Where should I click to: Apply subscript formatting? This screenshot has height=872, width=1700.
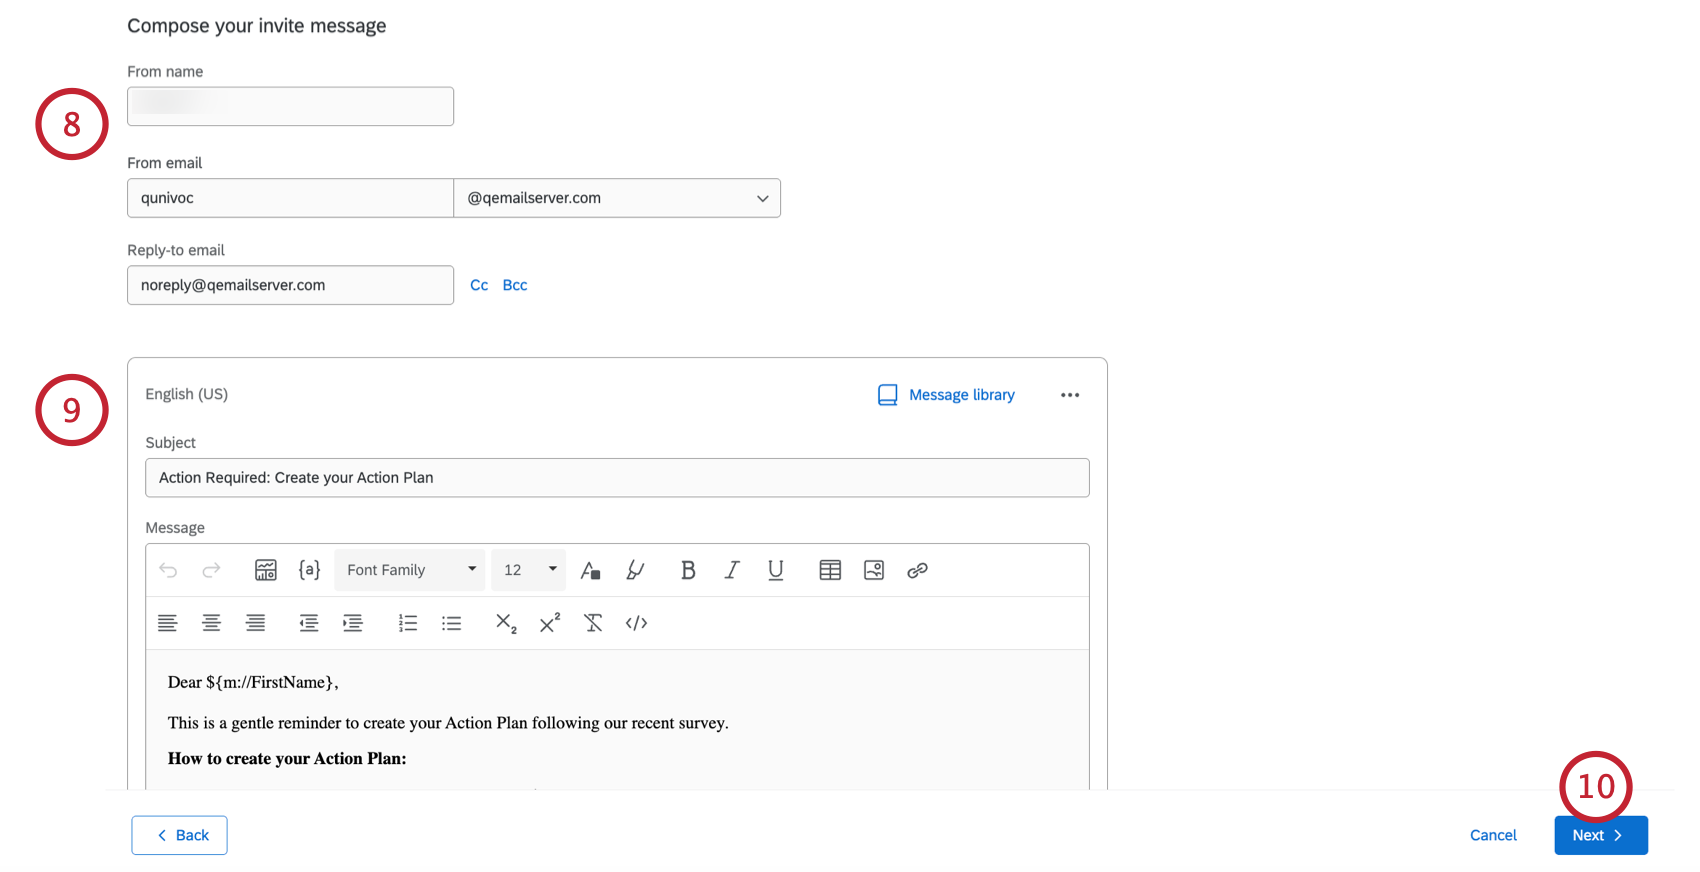pyautogui.click(x=506, y=623)
